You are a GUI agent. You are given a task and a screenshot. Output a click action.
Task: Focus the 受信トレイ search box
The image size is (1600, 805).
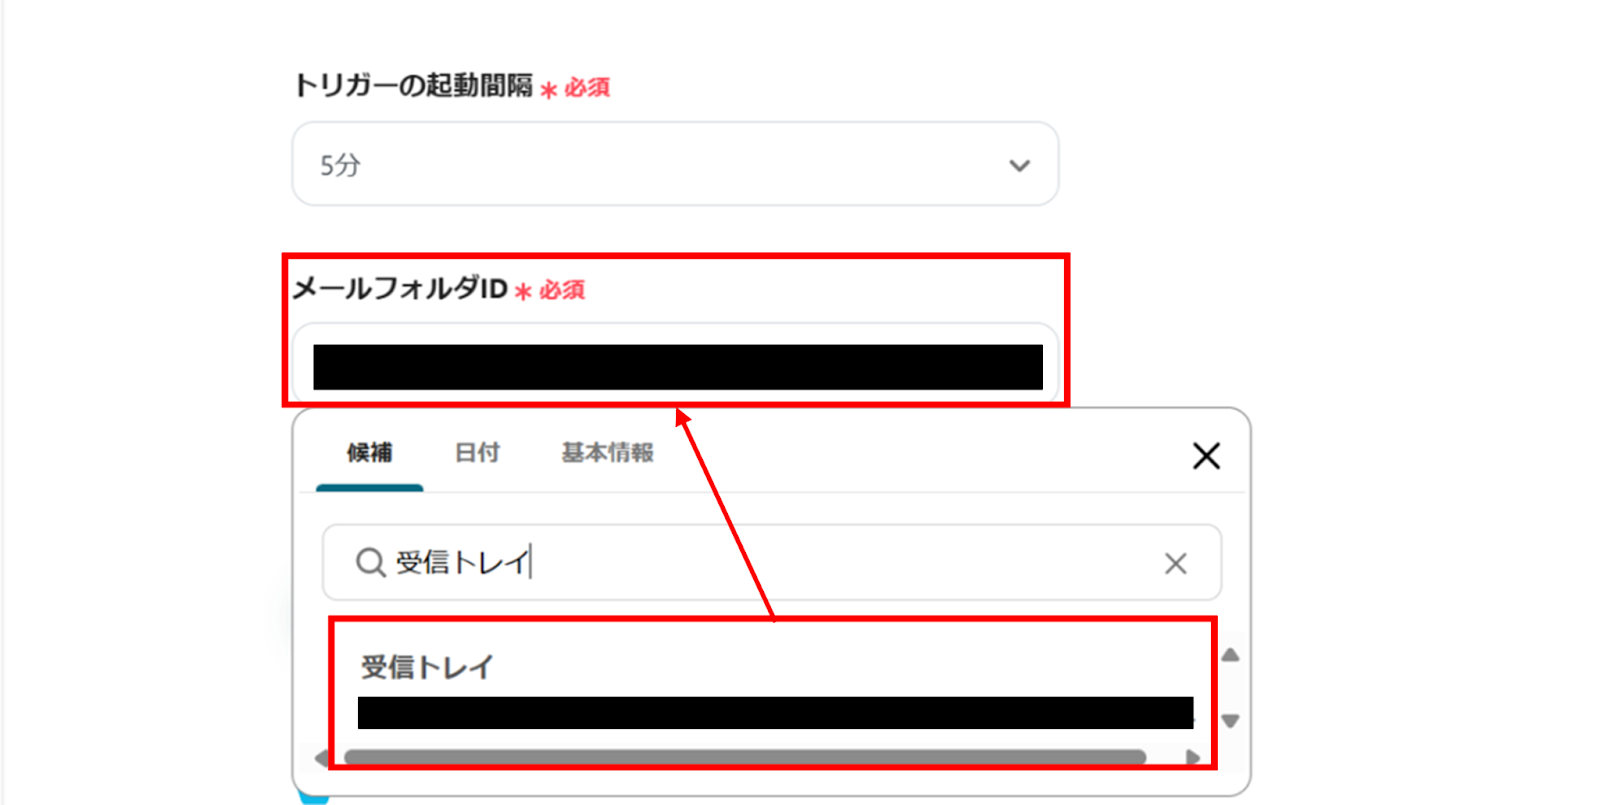click(772, 562)
